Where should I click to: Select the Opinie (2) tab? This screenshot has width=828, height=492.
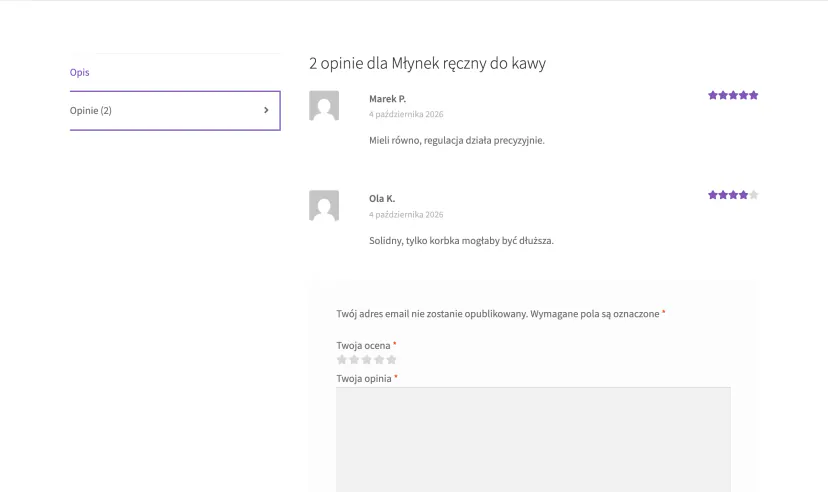coord(175,110)
